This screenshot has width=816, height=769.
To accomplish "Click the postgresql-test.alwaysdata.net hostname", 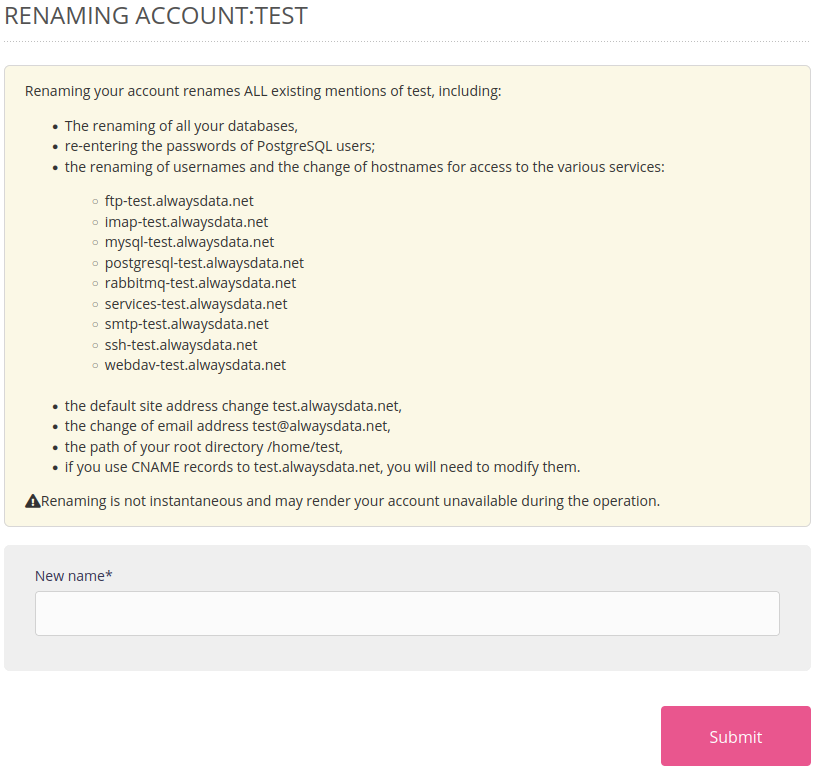I will point(204,263).
